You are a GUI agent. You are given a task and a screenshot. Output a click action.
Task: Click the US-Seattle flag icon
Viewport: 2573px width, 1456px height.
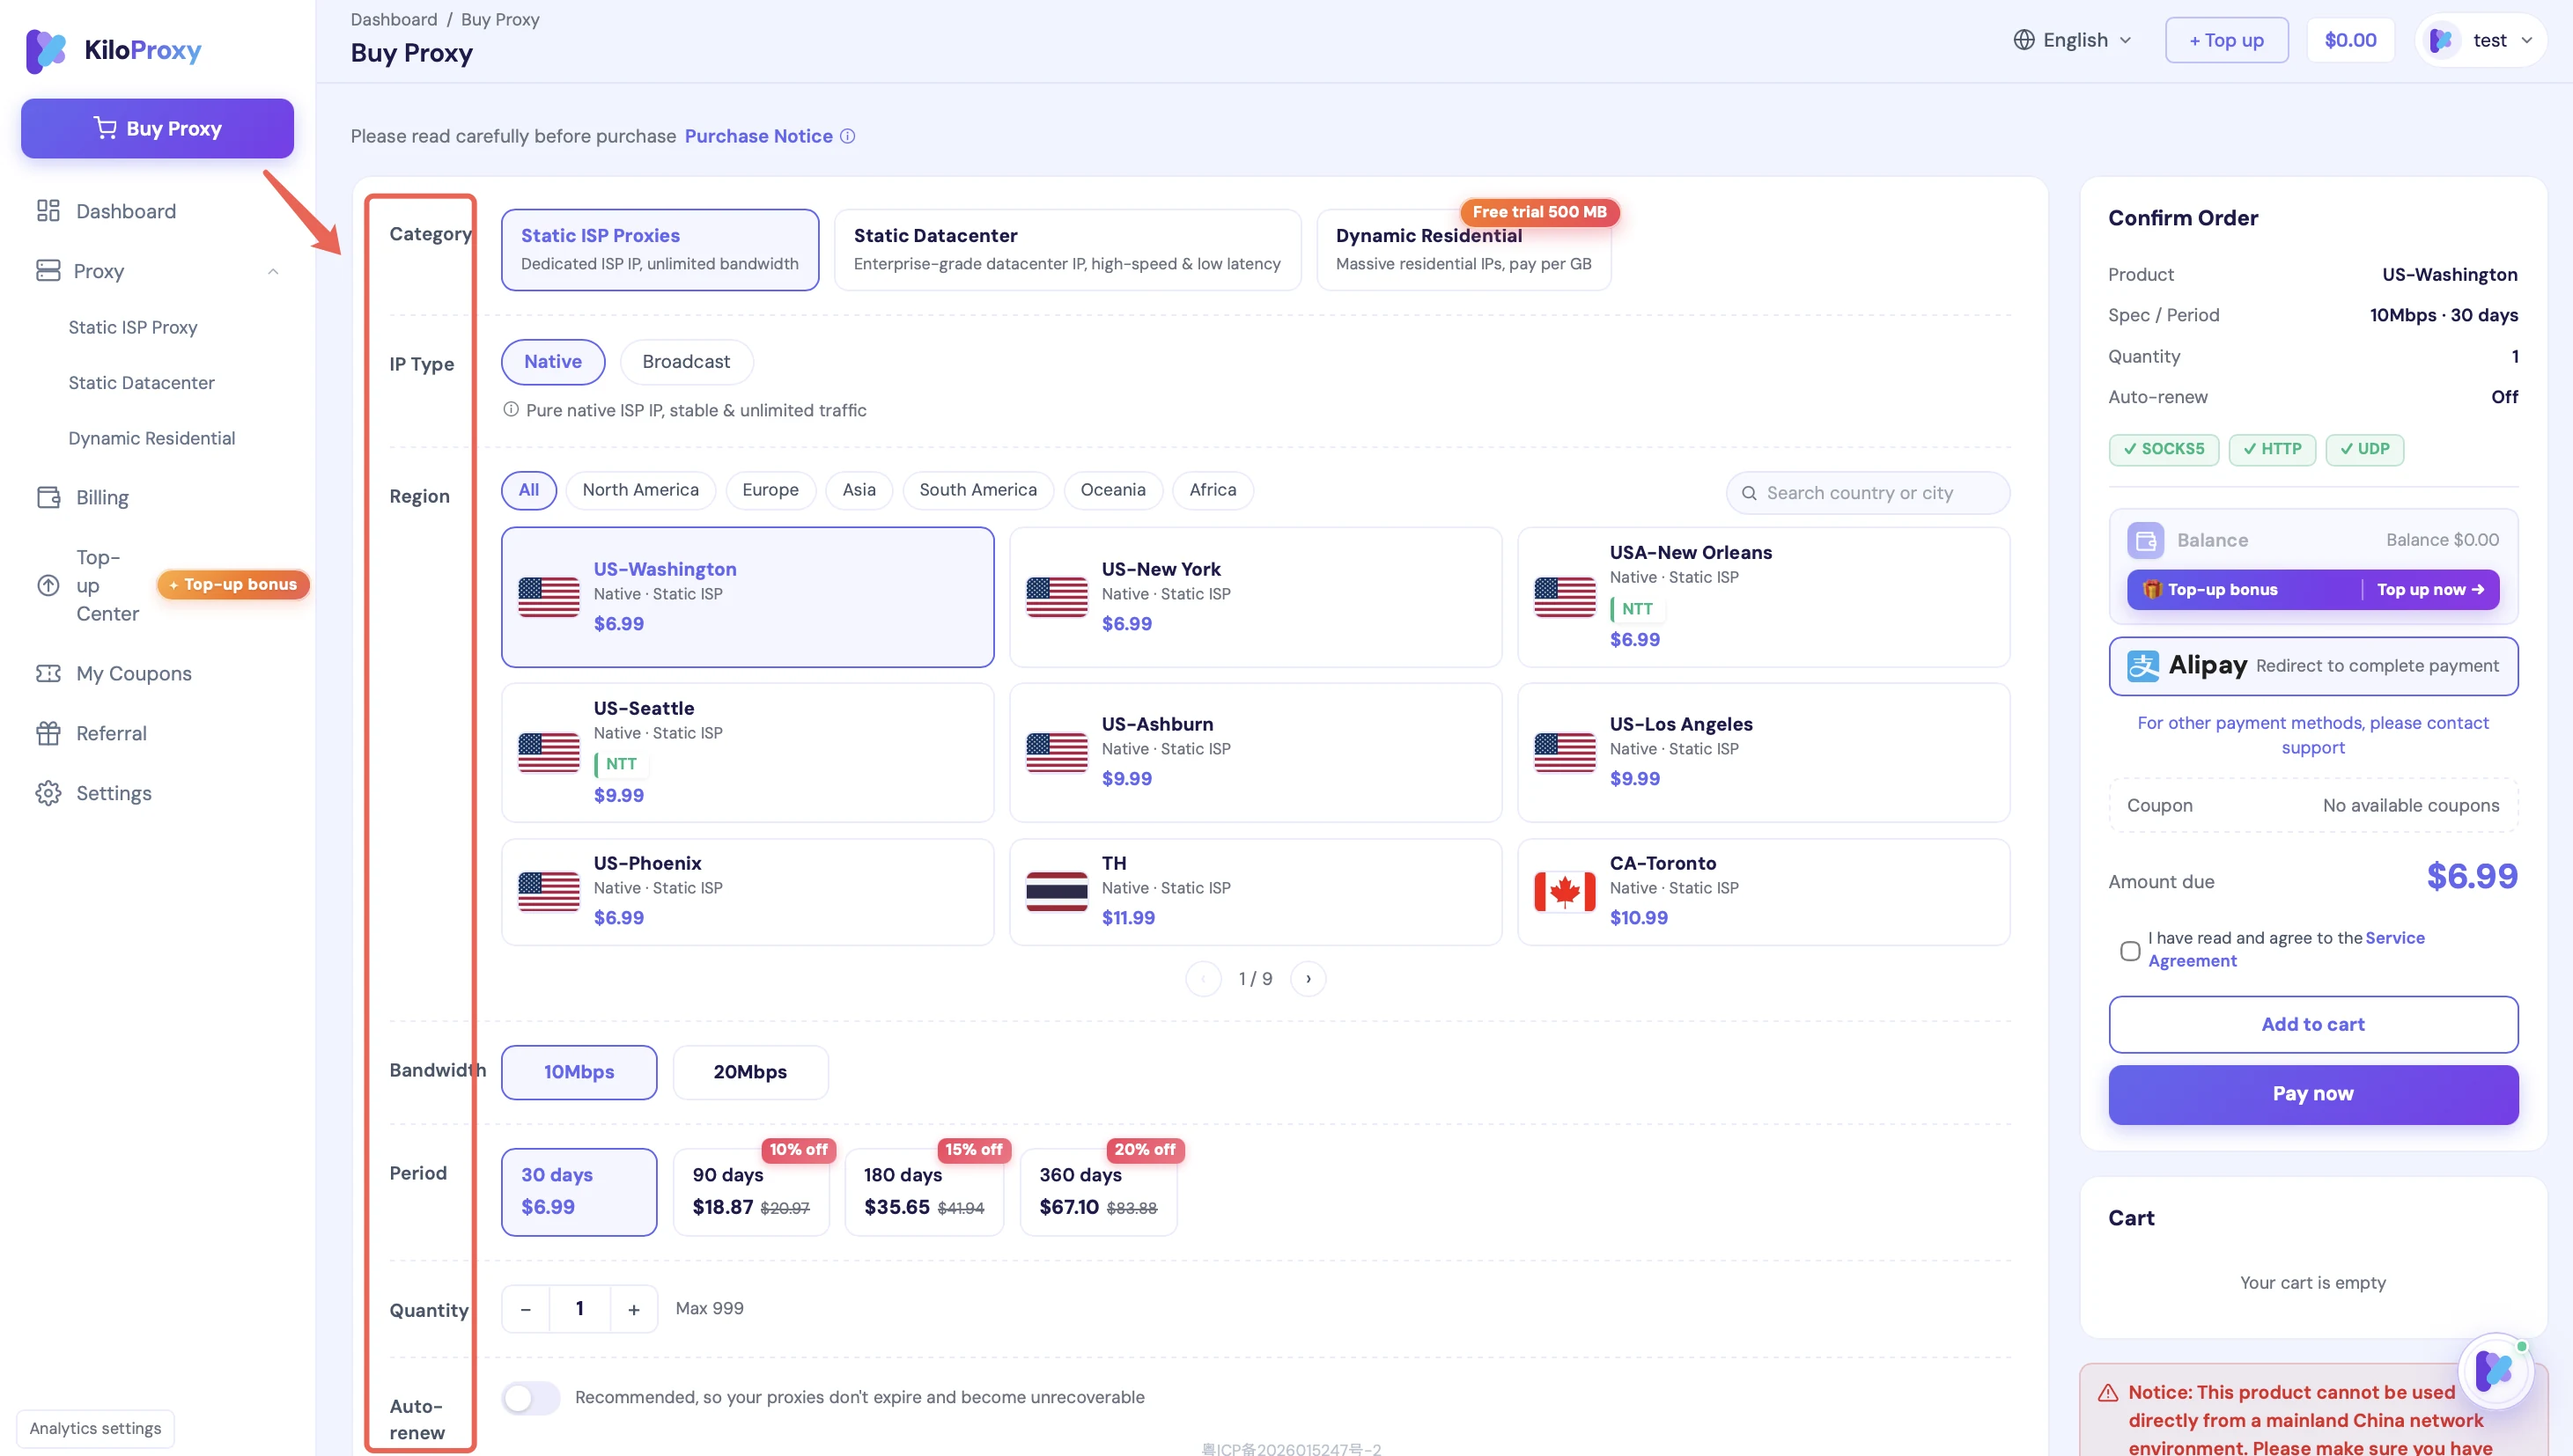click(x=548, y=752)
